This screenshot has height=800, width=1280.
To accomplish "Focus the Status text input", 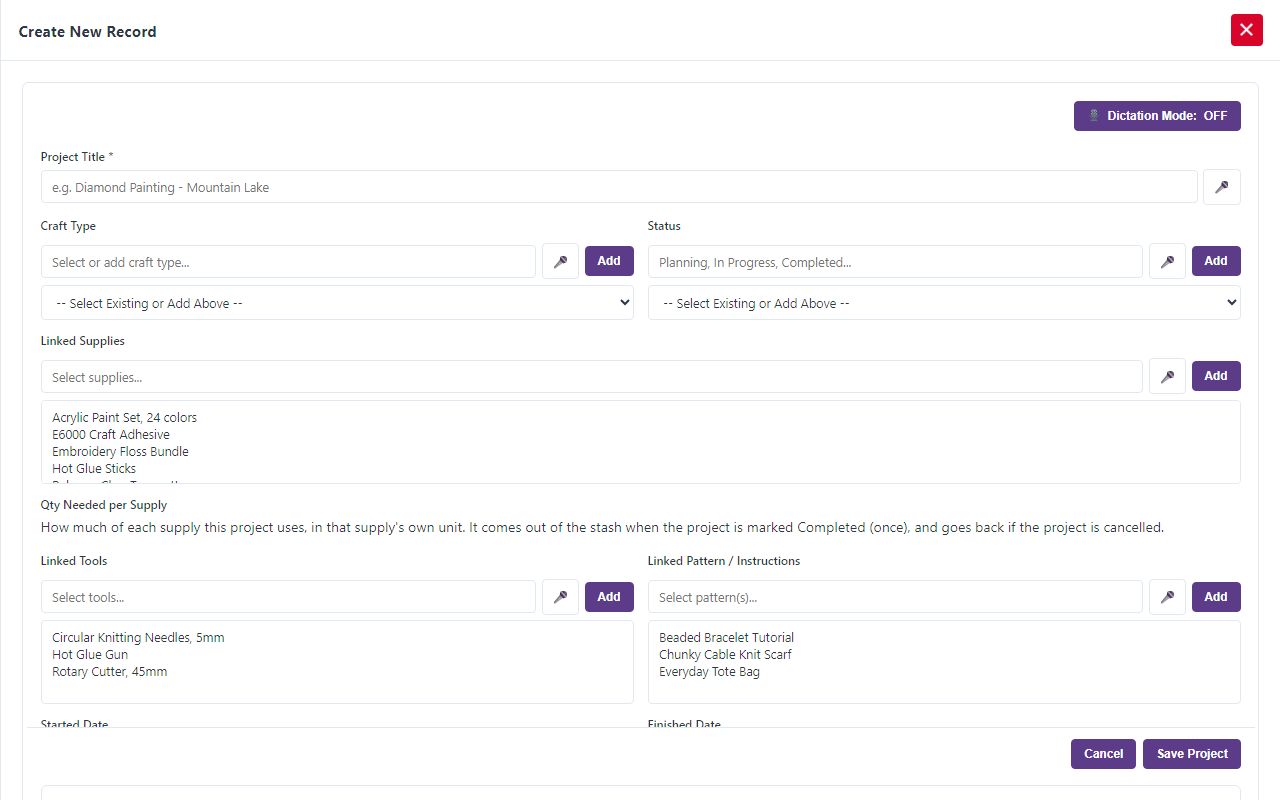I will [x=895, y=262].
